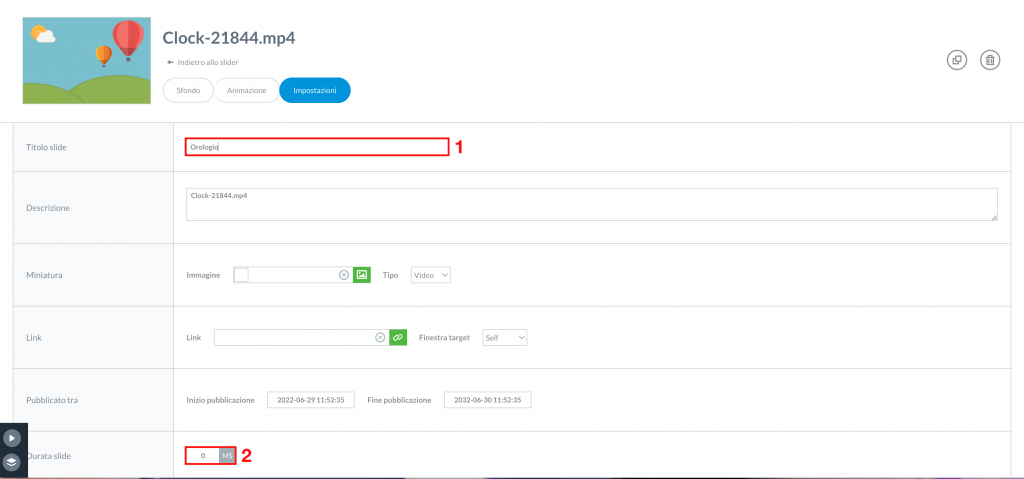Viewport: 1024px width, 479px height.
Task: Click the hot air balloon slide thumbnail
Action: (87, 61)
